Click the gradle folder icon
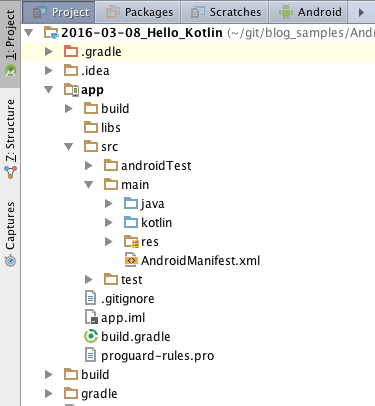This screenshot has width=375, height=406. pyautogui.click(x=71, y=394)
